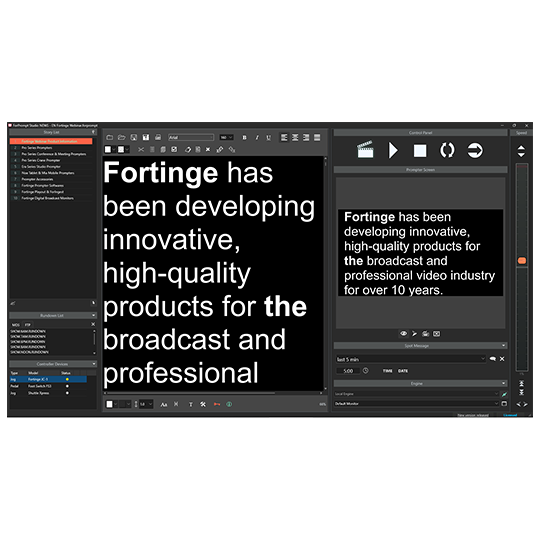This screenshot has height=540, width=540.
Task: Open the last 5 min spot message dropdown
Action: click(411, 359)
